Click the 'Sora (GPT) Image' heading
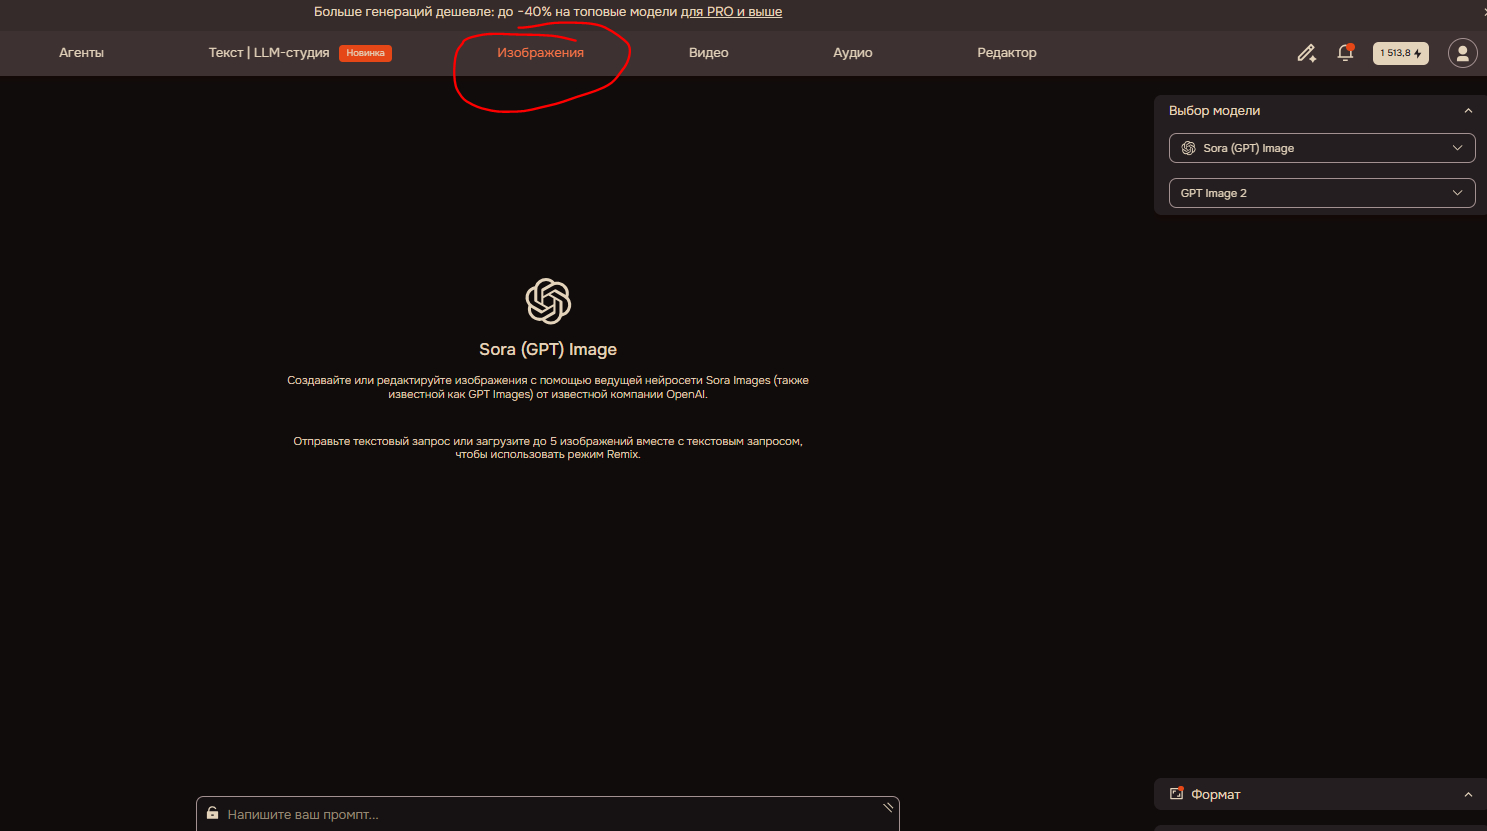 tap(548, 349)
